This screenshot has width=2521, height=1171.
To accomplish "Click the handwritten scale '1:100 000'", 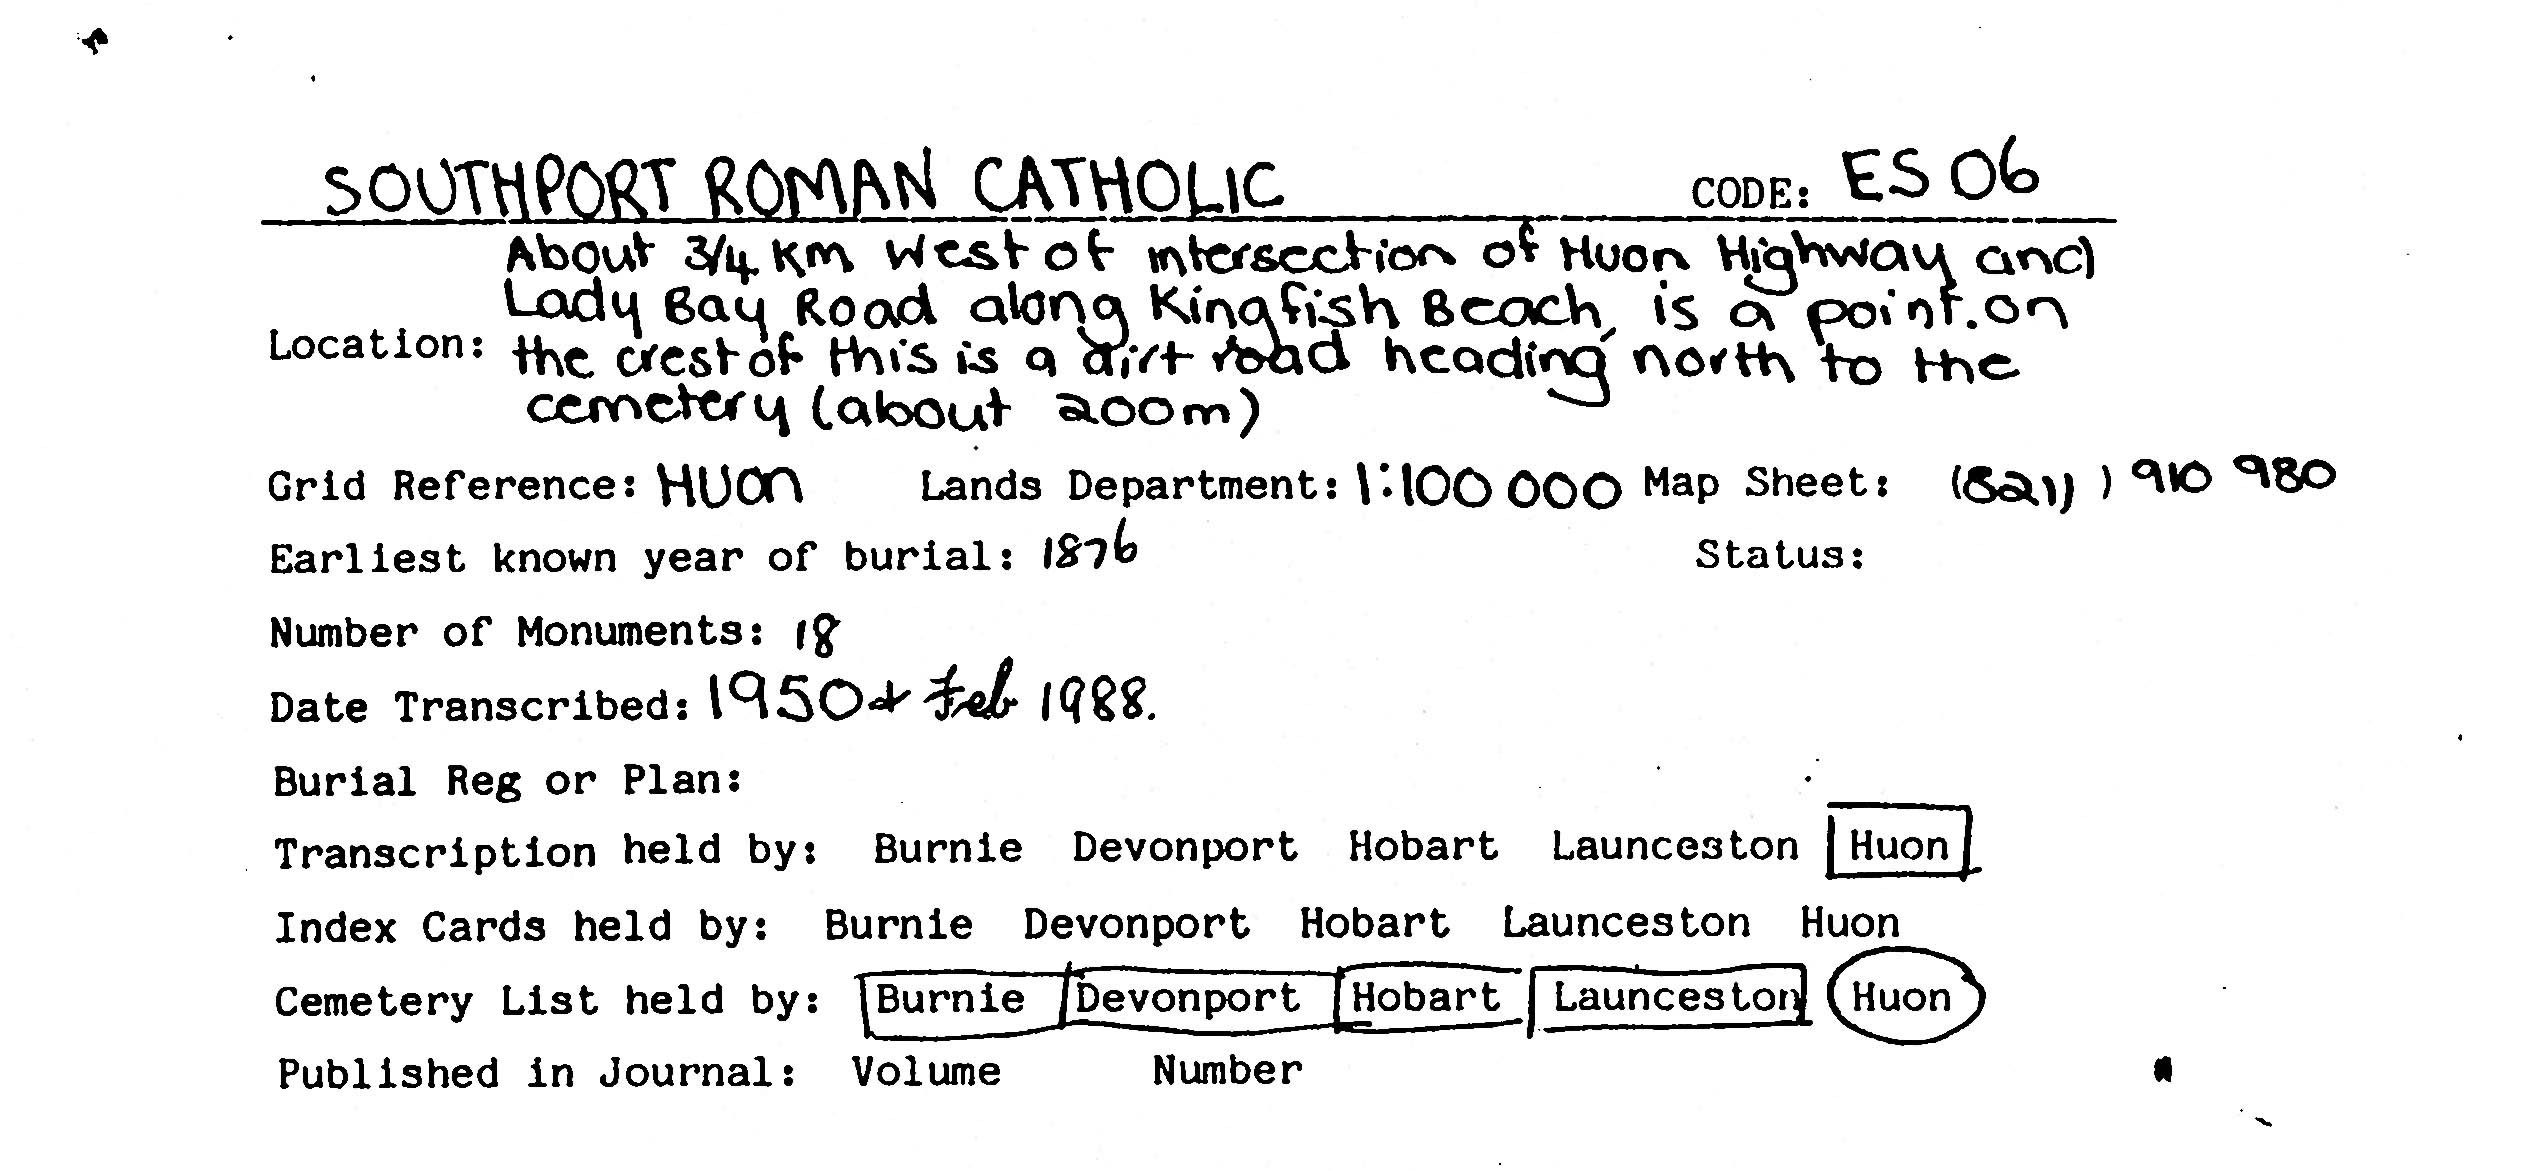I will [1487, 487].
